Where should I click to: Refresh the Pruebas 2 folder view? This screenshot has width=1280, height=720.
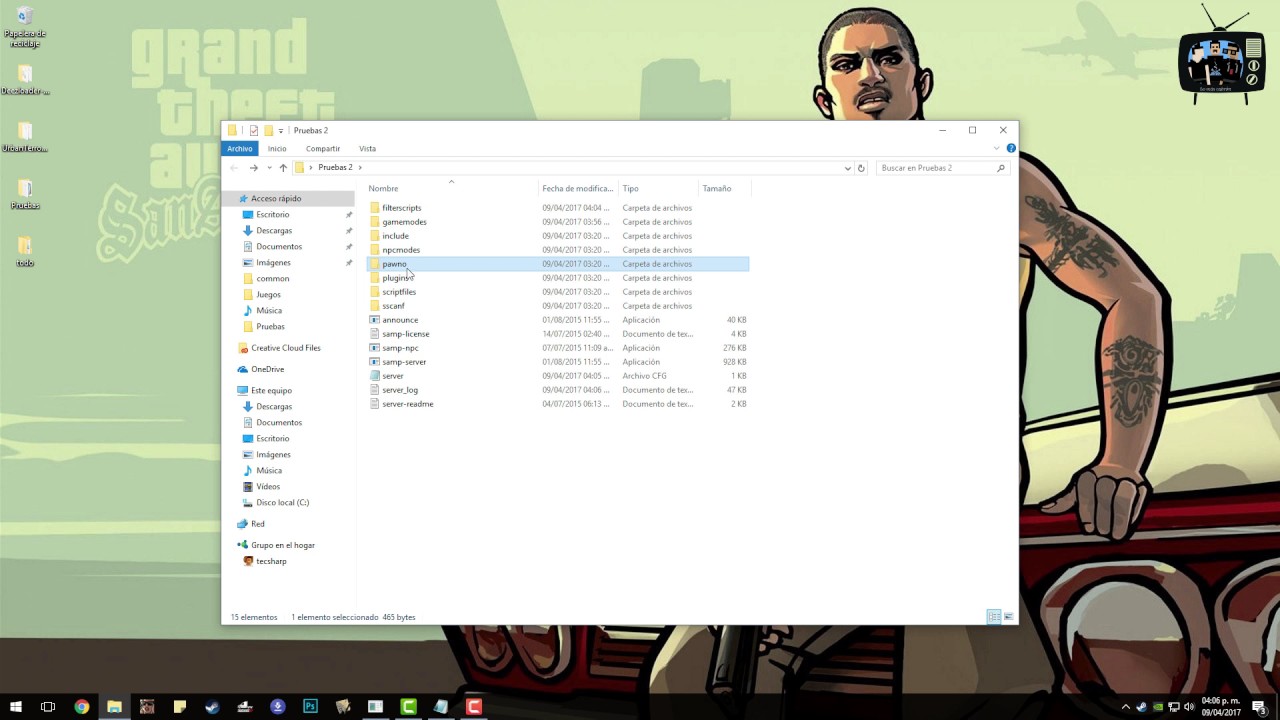pyautogui.click(x=861, y=168)
